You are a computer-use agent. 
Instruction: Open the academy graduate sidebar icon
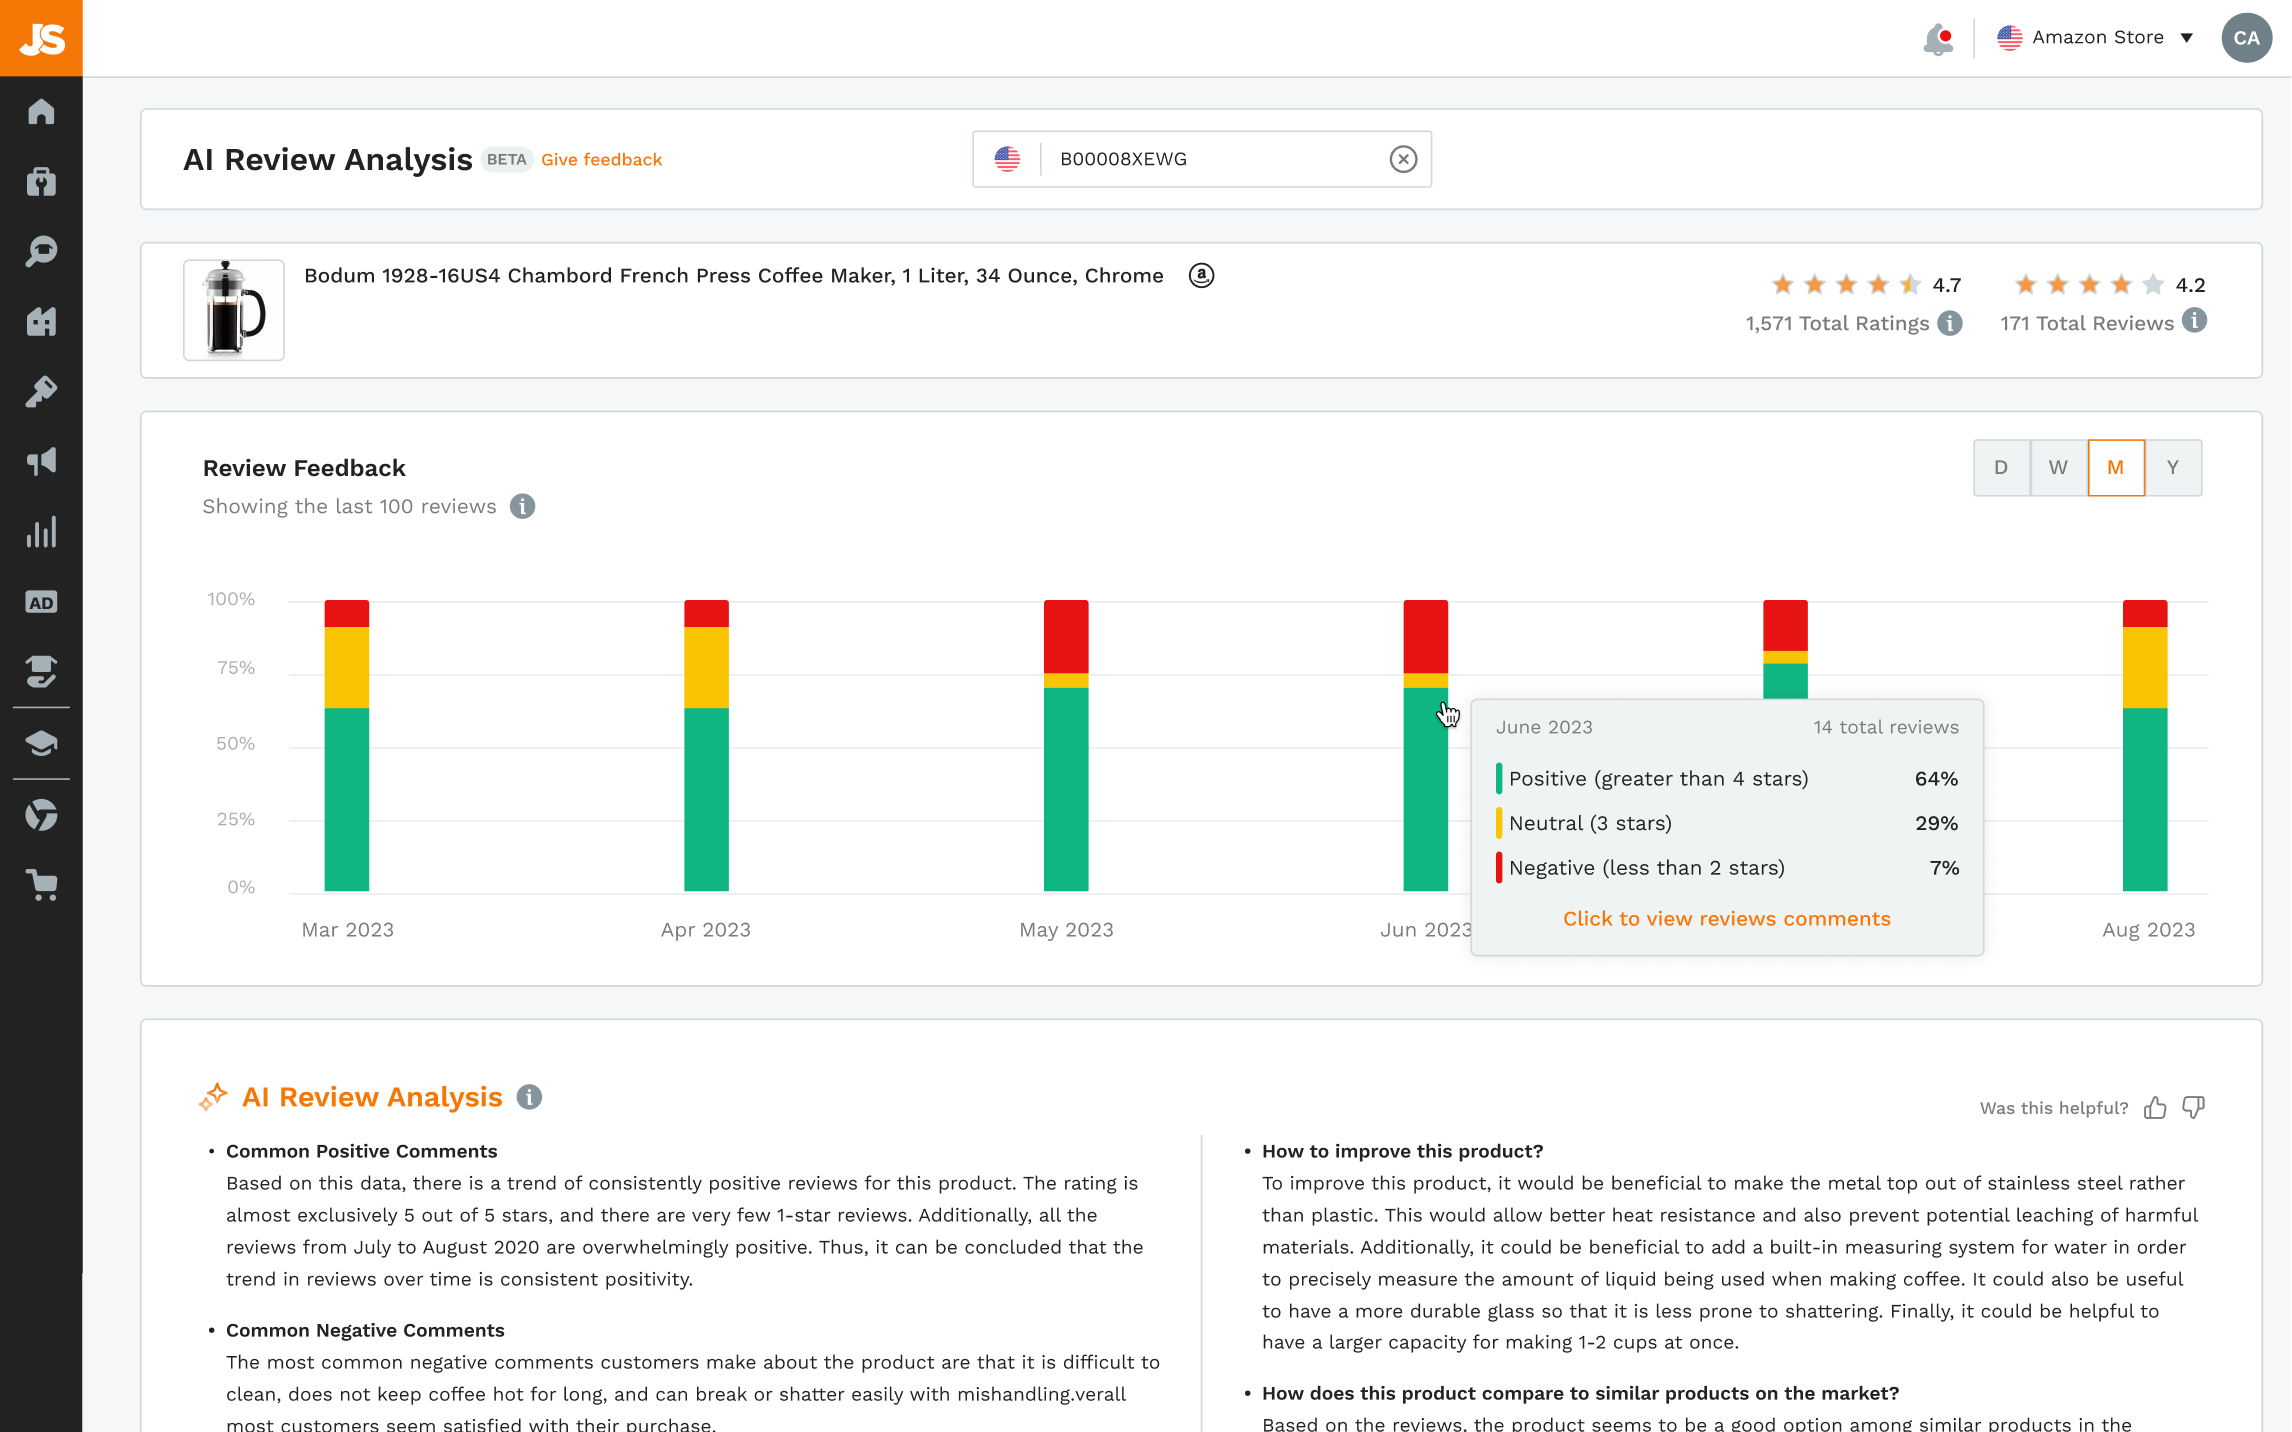coord(41,671)
